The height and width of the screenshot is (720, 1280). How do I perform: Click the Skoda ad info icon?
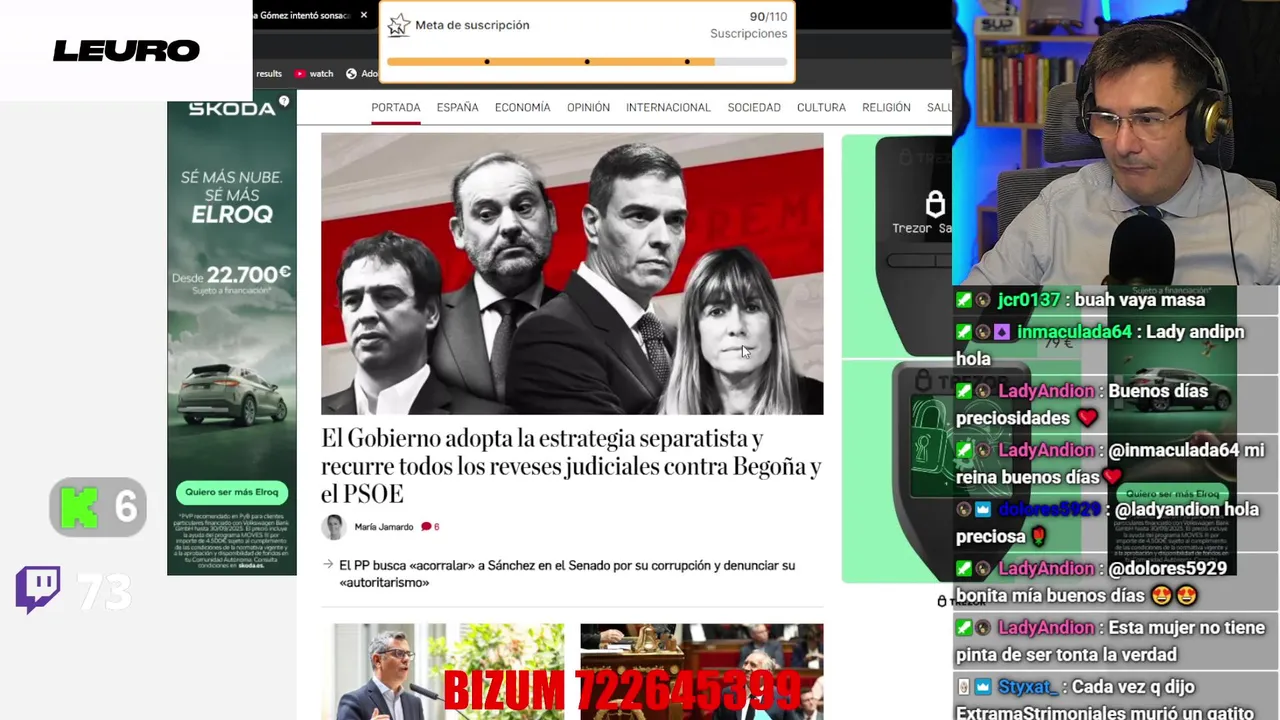tap(284, 101)
